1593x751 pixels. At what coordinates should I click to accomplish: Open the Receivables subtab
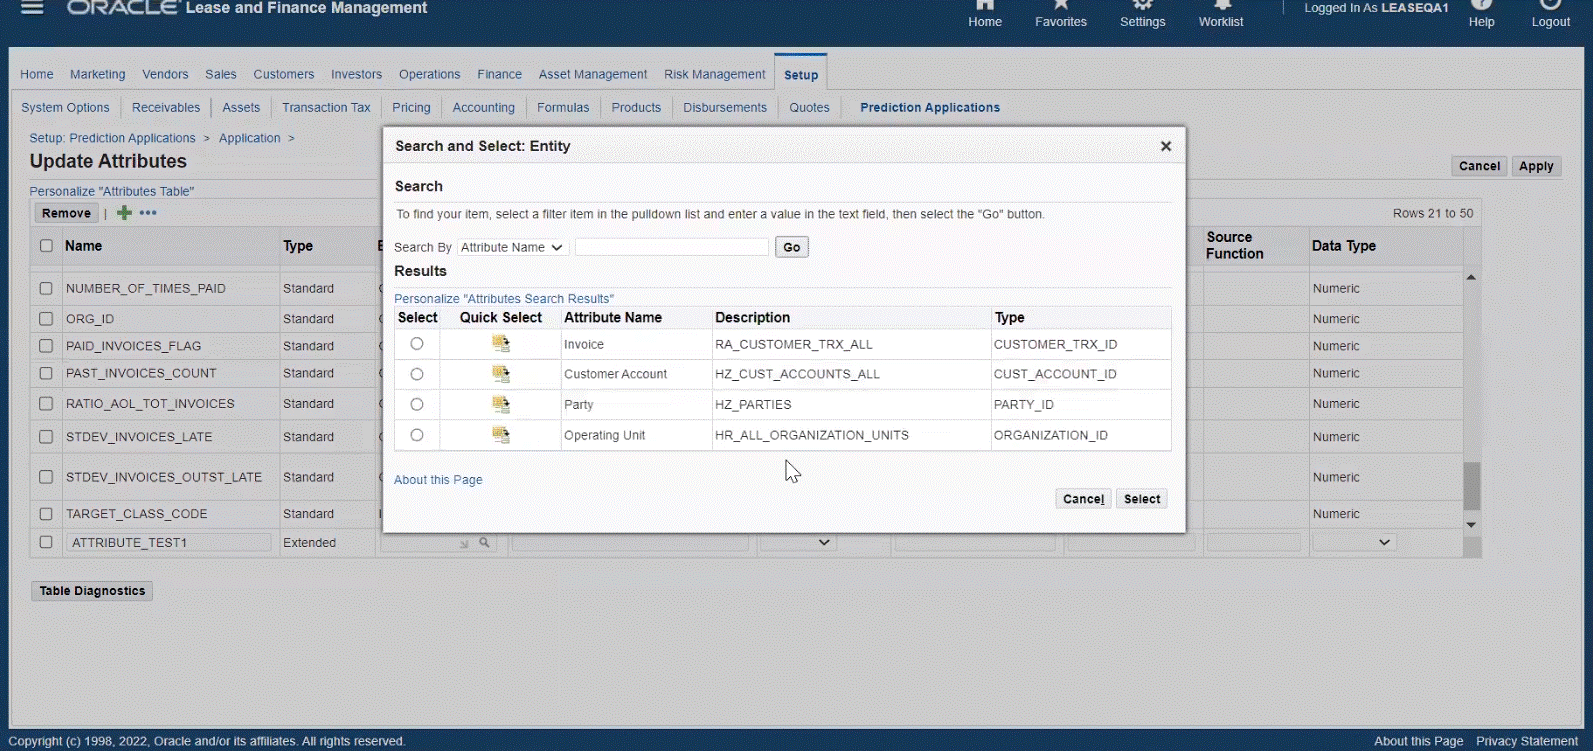click(x=166, y=107)
